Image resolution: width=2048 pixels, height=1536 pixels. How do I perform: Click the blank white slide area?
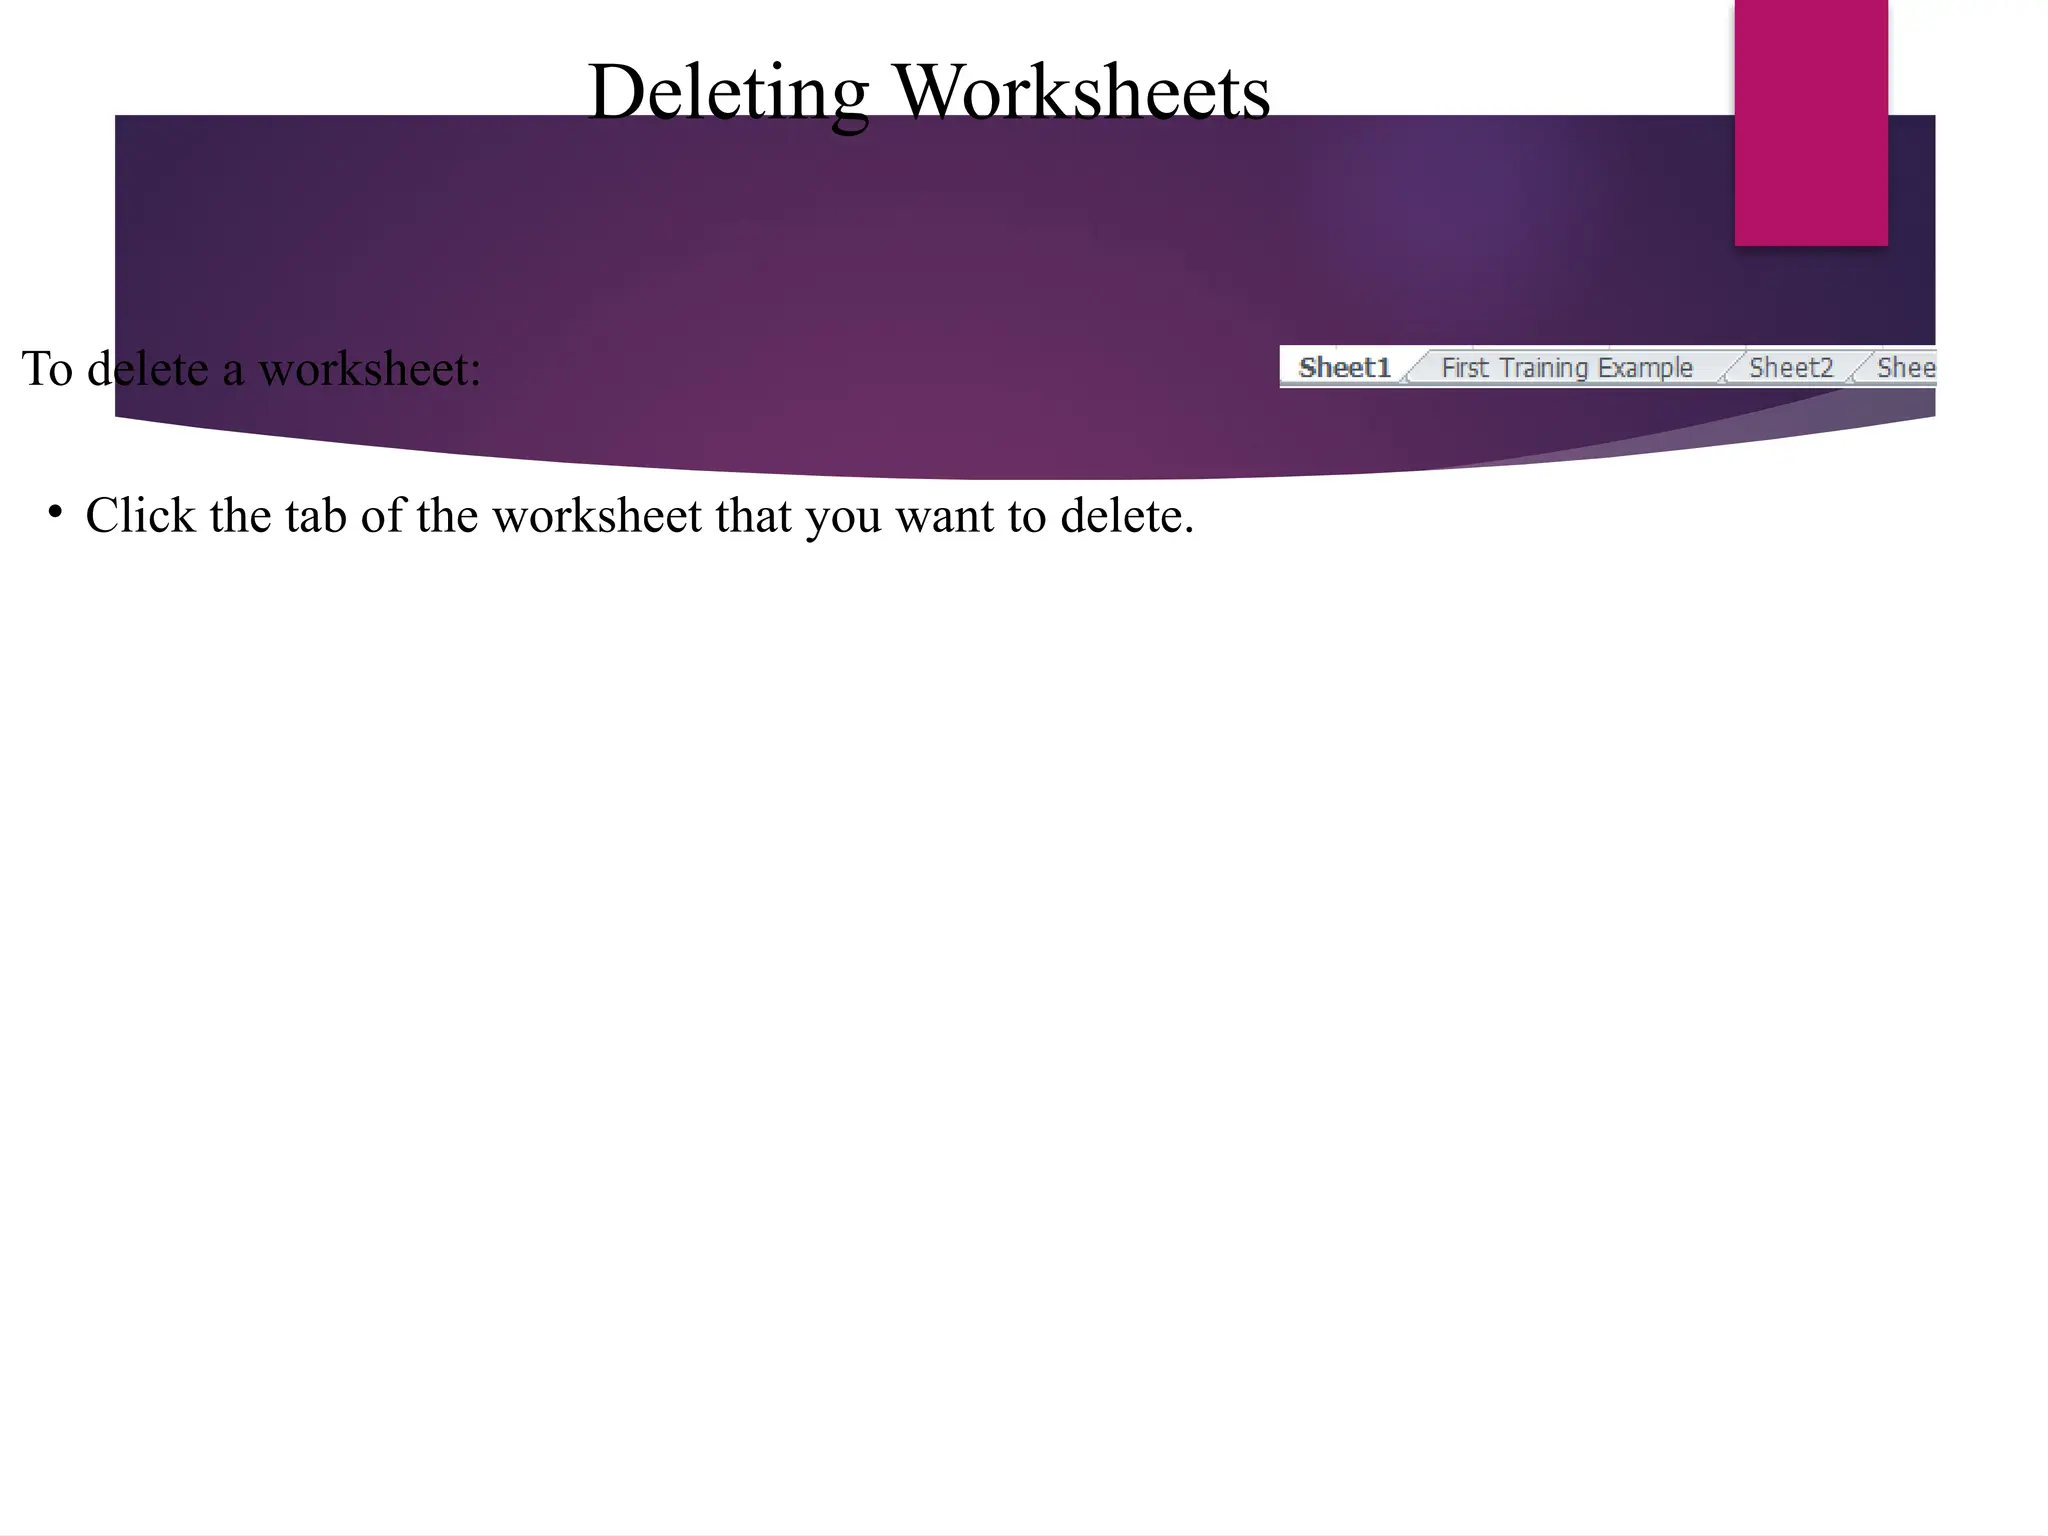pos(1000,1000)
